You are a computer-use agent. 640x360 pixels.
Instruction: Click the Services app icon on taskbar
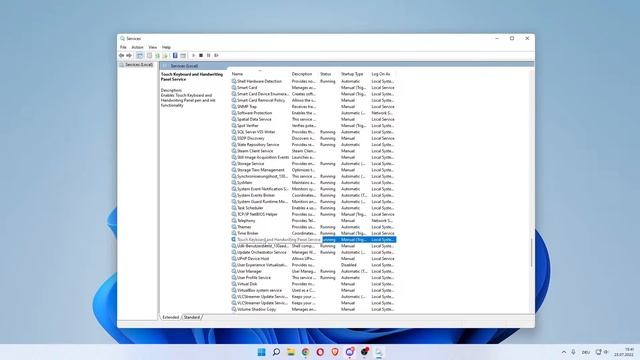[x=379, y=352]
